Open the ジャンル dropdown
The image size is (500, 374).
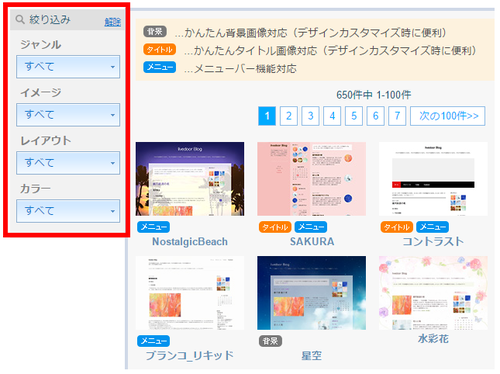tap(68, 67)
